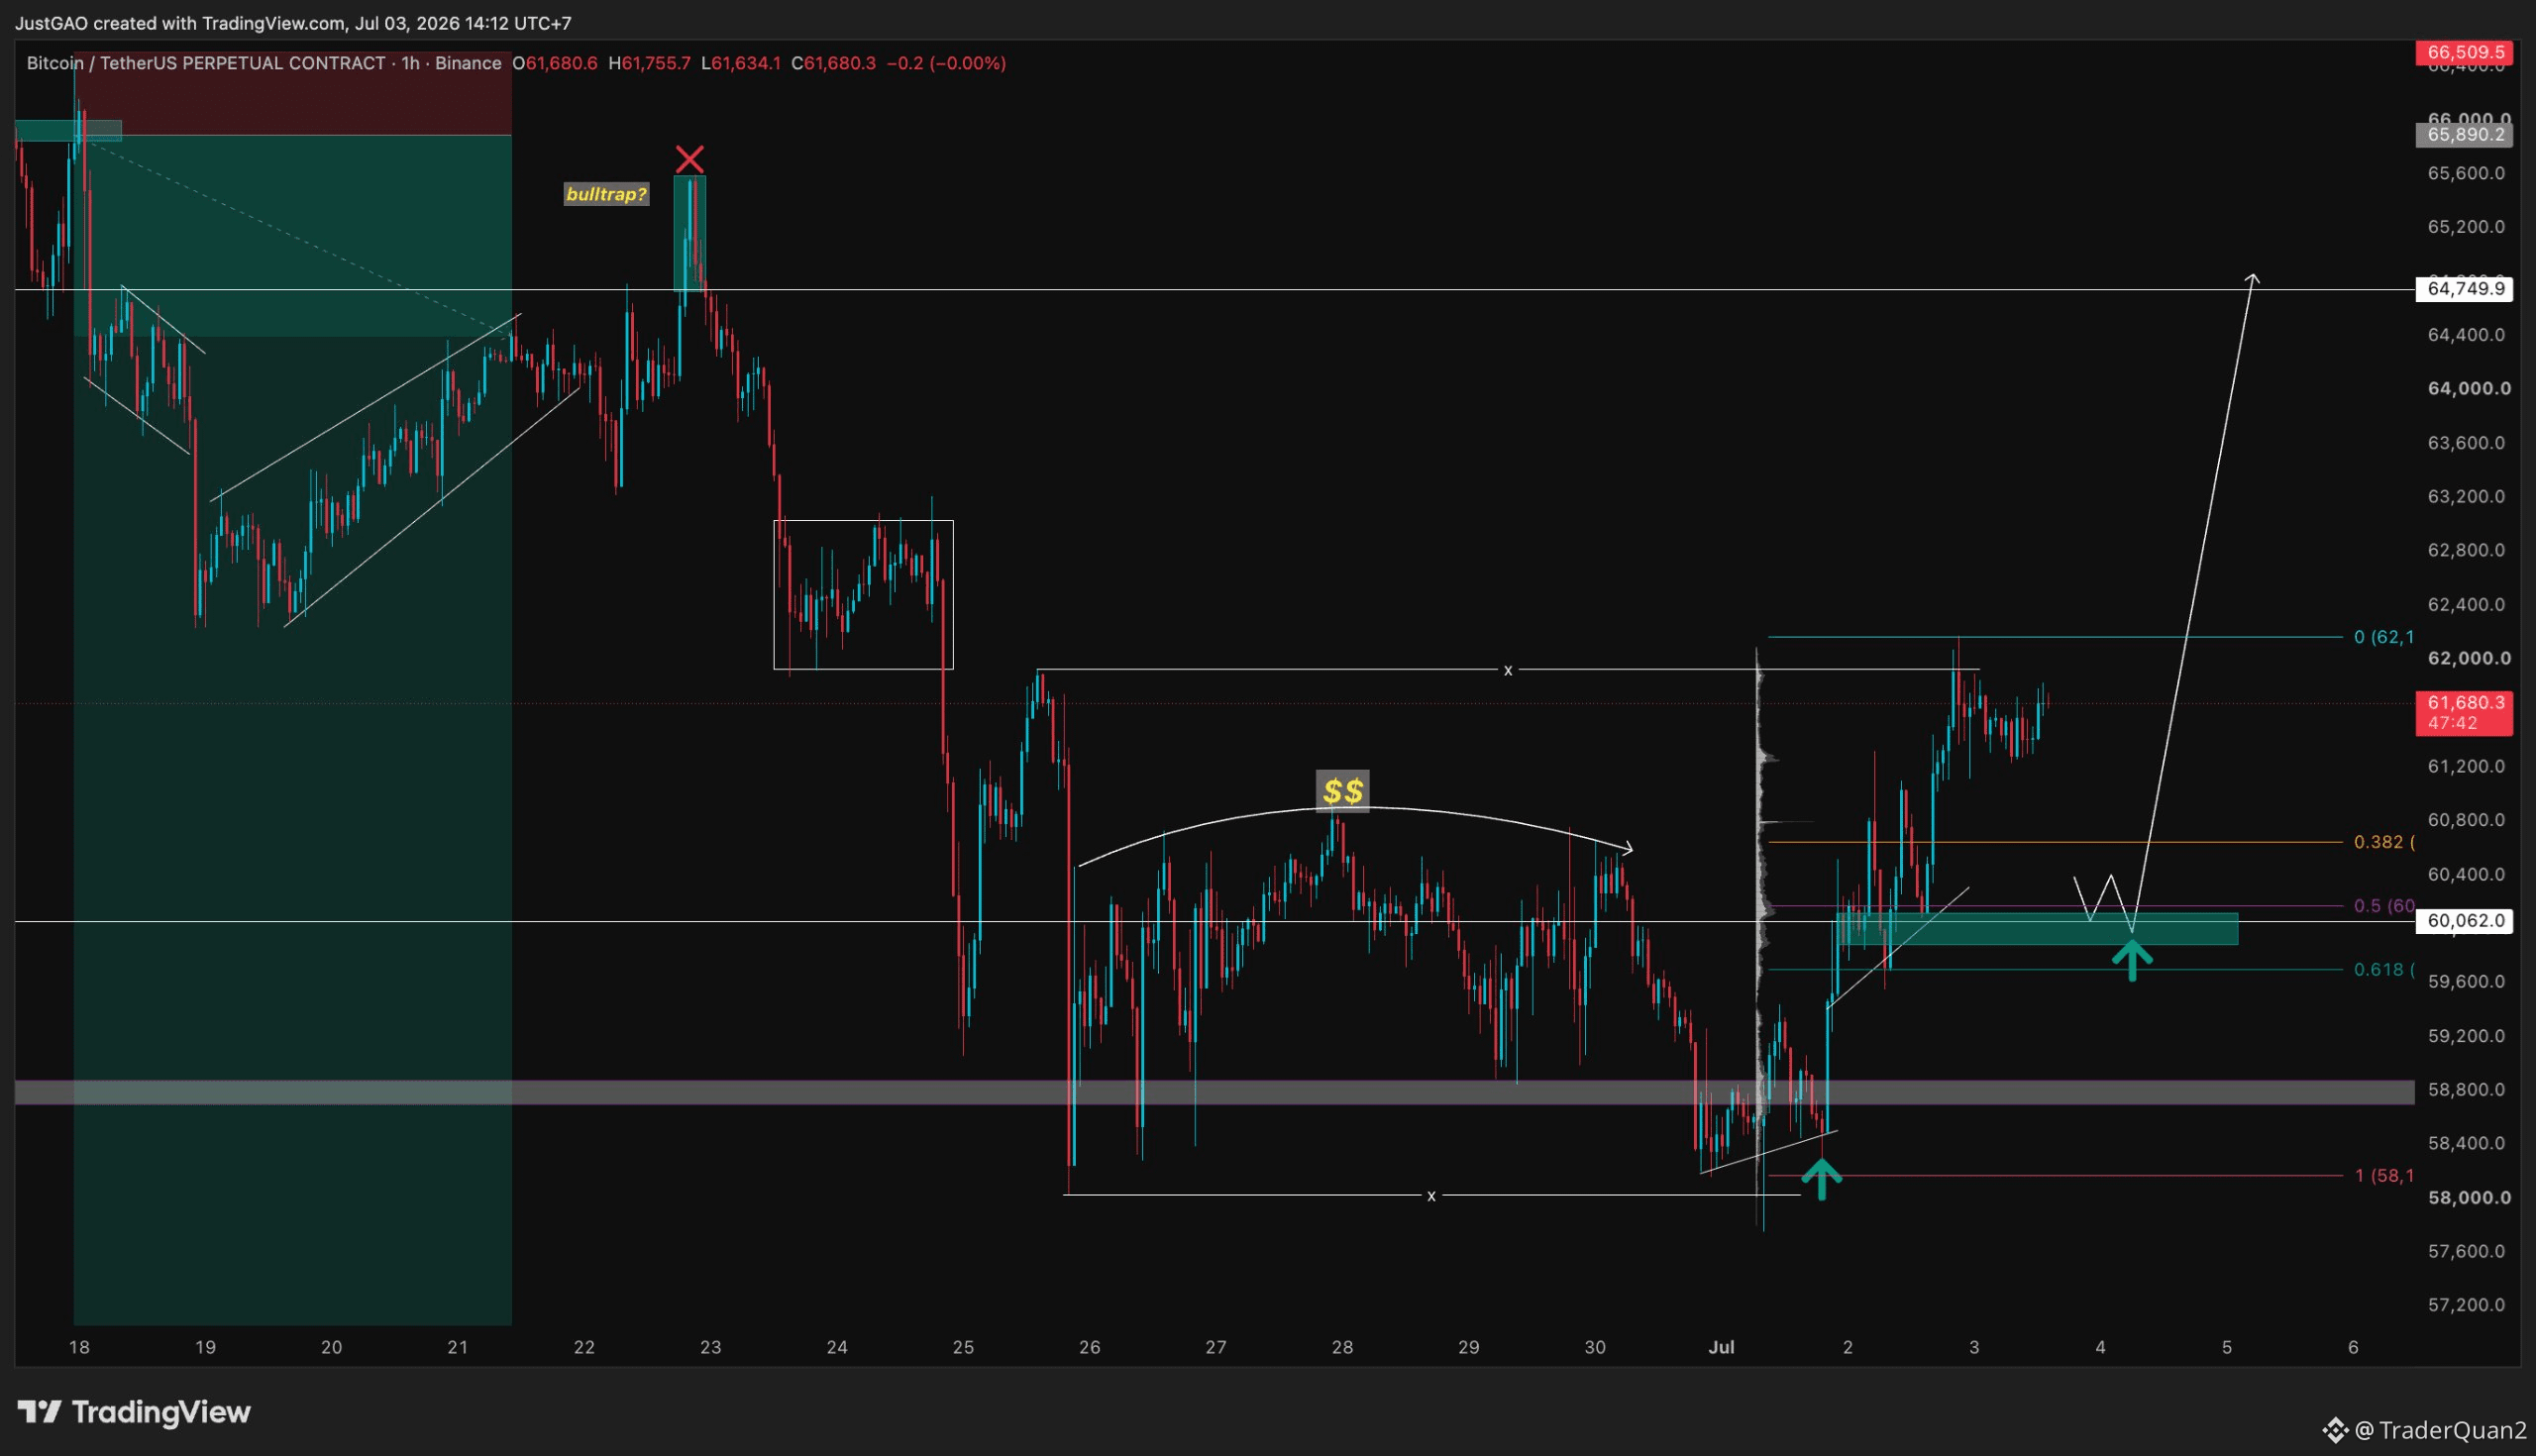Click the white 60,062.0 price label
The image size is (2536, 1456).
[2464, 921]
